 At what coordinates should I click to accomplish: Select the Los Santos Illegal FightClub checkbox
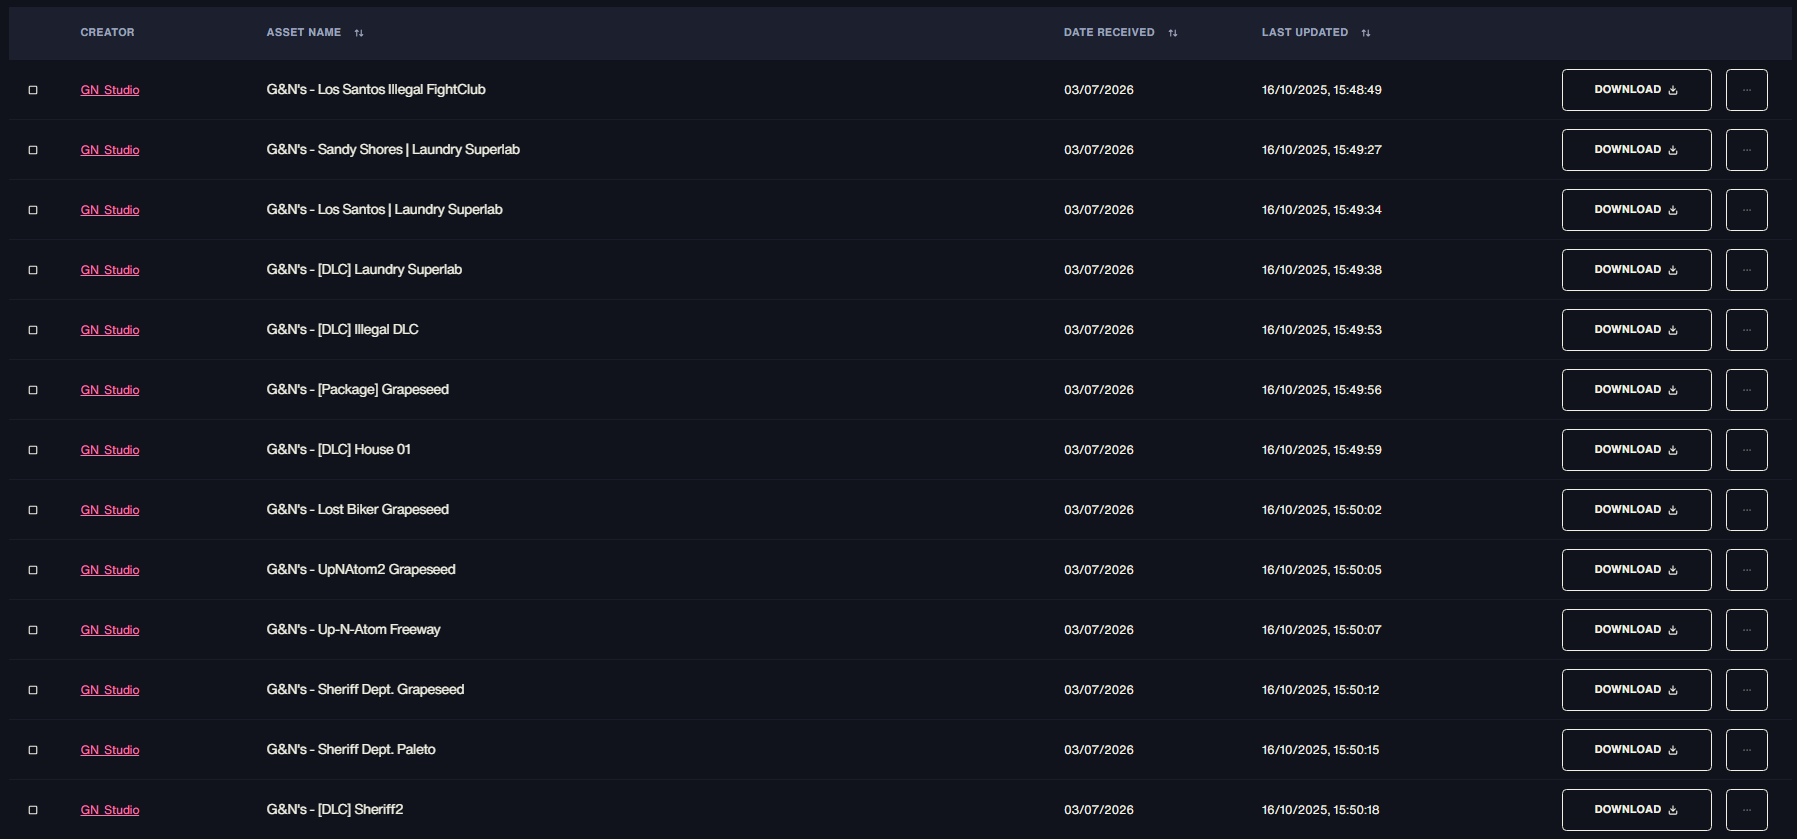33,90
